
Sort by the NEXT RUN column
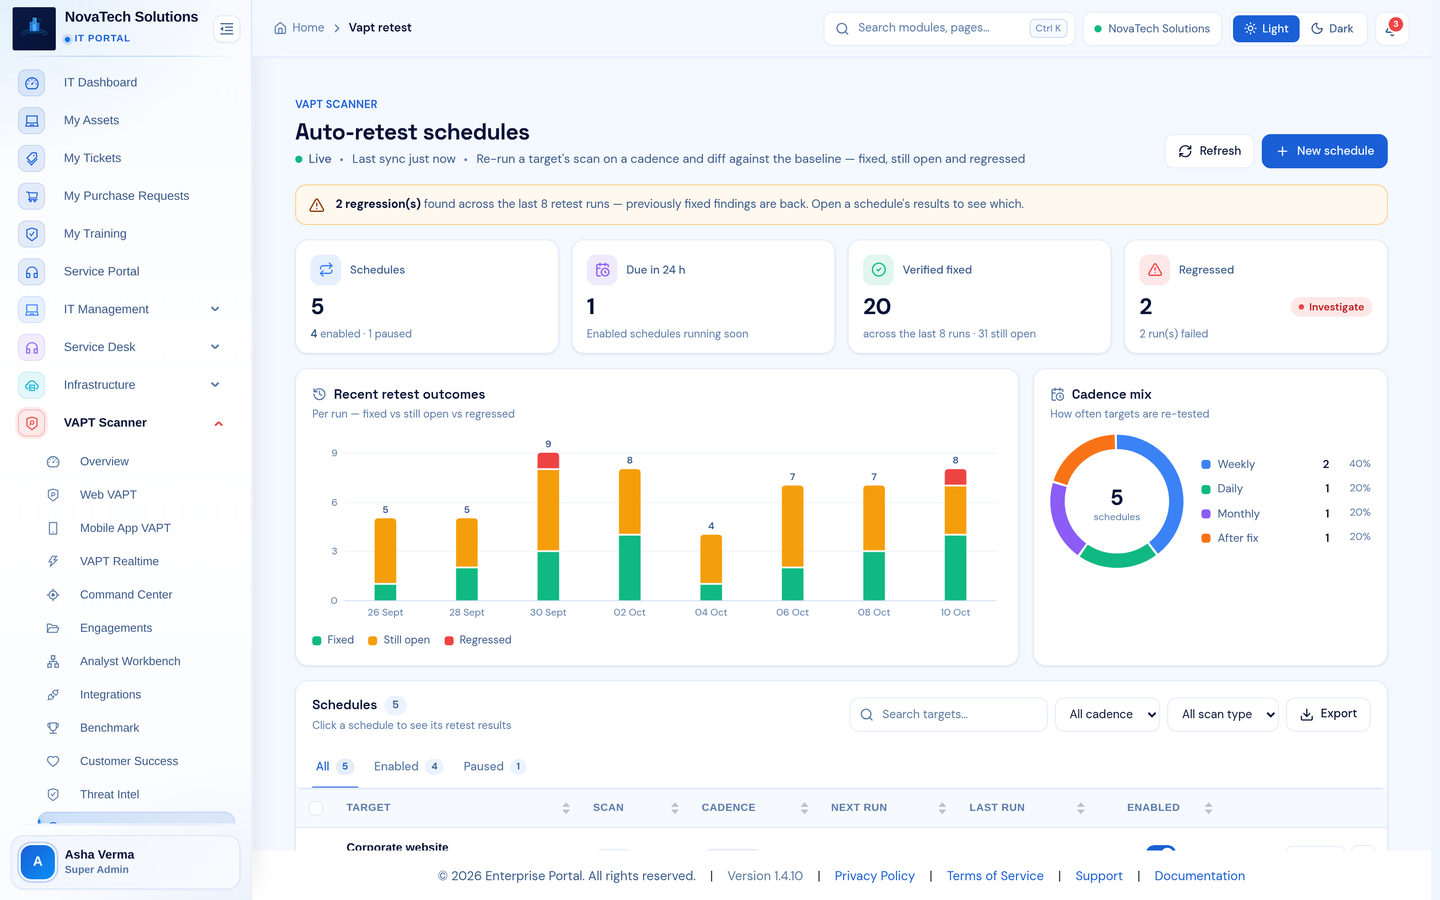(888, 808)
